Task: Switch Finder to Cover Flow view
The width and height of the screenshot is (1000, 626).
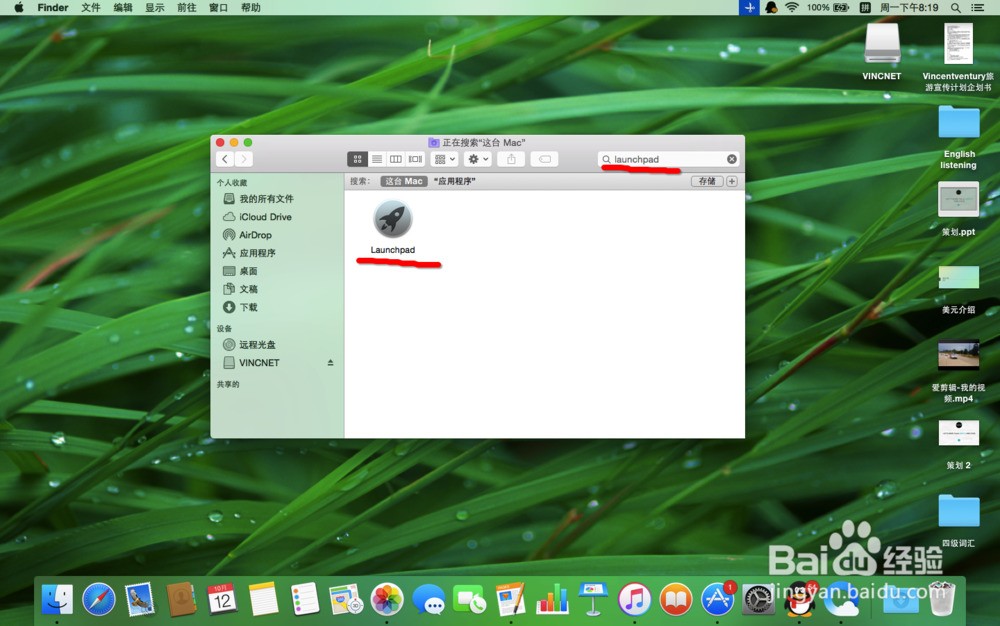Action: (x=416, y=159)
